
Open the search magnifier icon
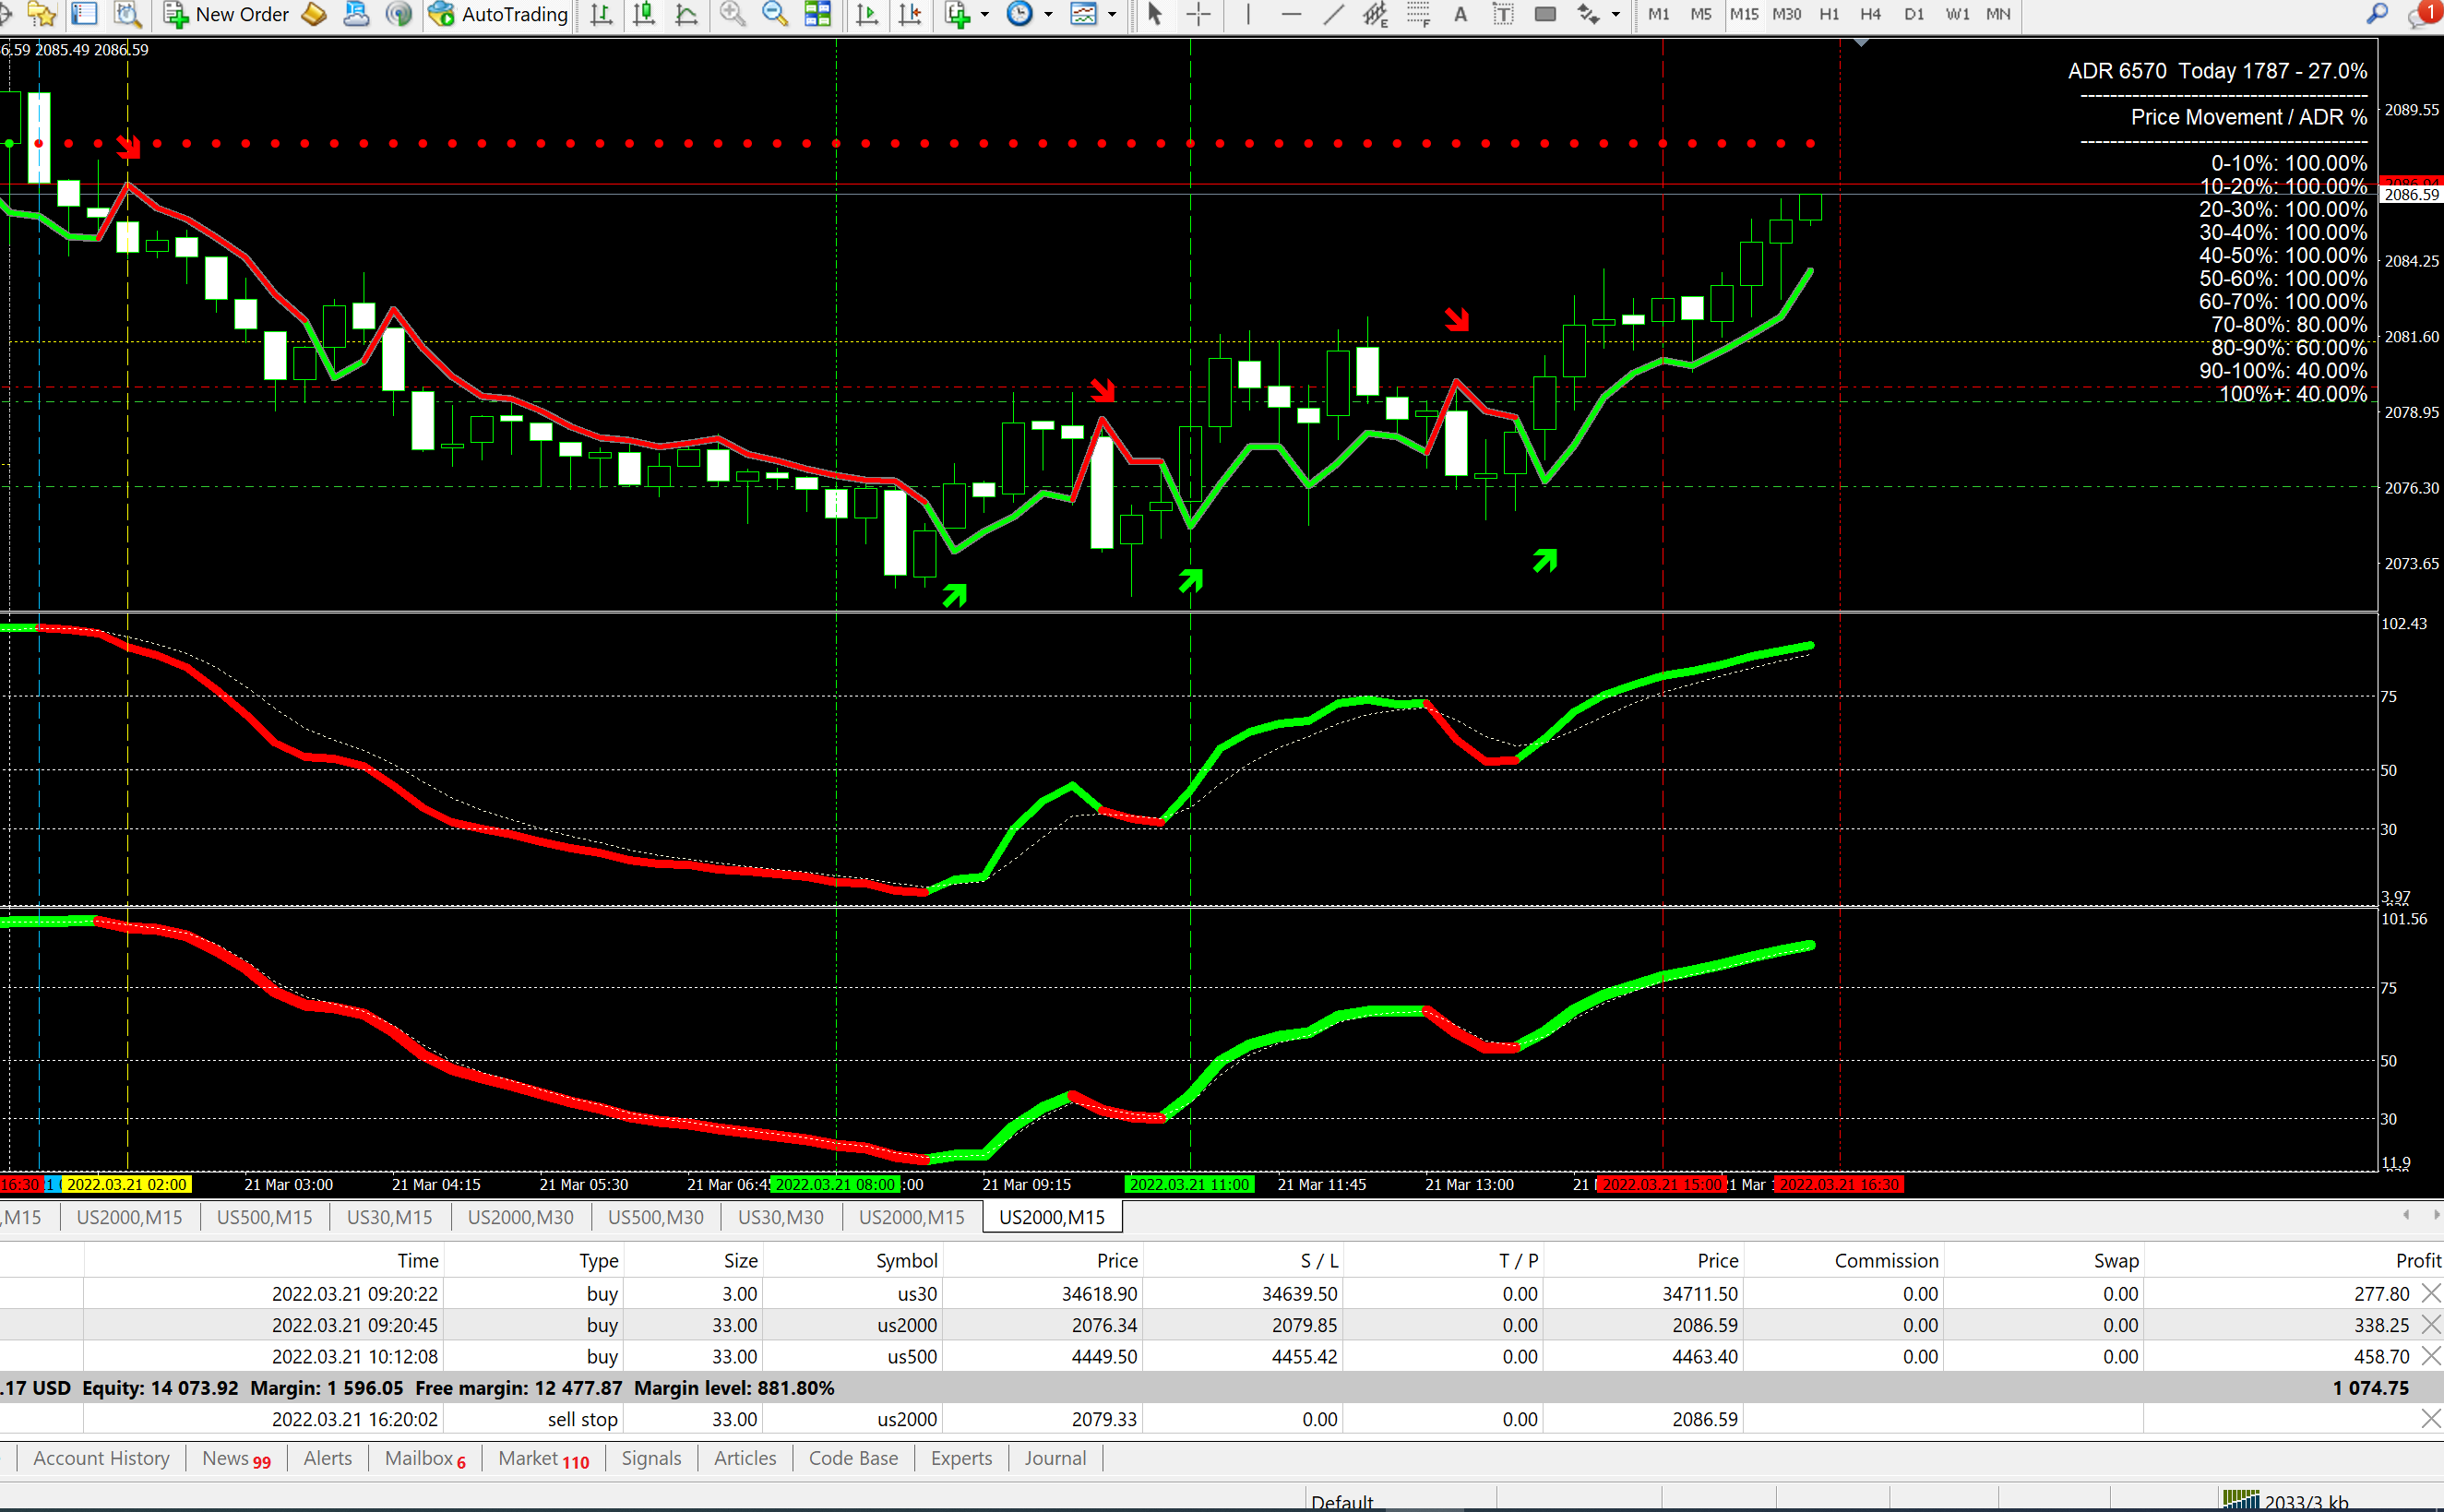click(x=2377, y=14)
